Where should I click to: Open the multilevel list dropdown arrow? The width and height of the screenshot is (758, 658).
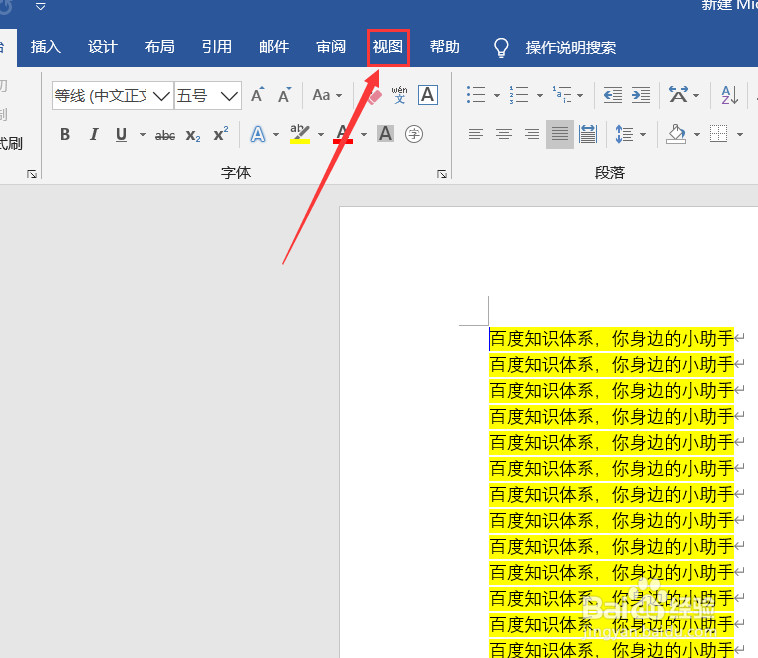pos(580,95)
